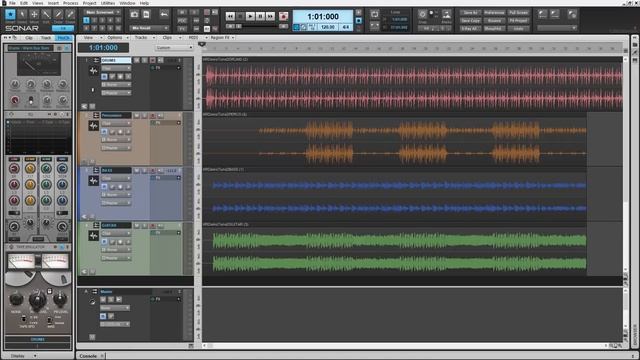Switch to Clip tab in Inspector
The width and height of the screenshot is (640, 360).
[x=29, y=38]
